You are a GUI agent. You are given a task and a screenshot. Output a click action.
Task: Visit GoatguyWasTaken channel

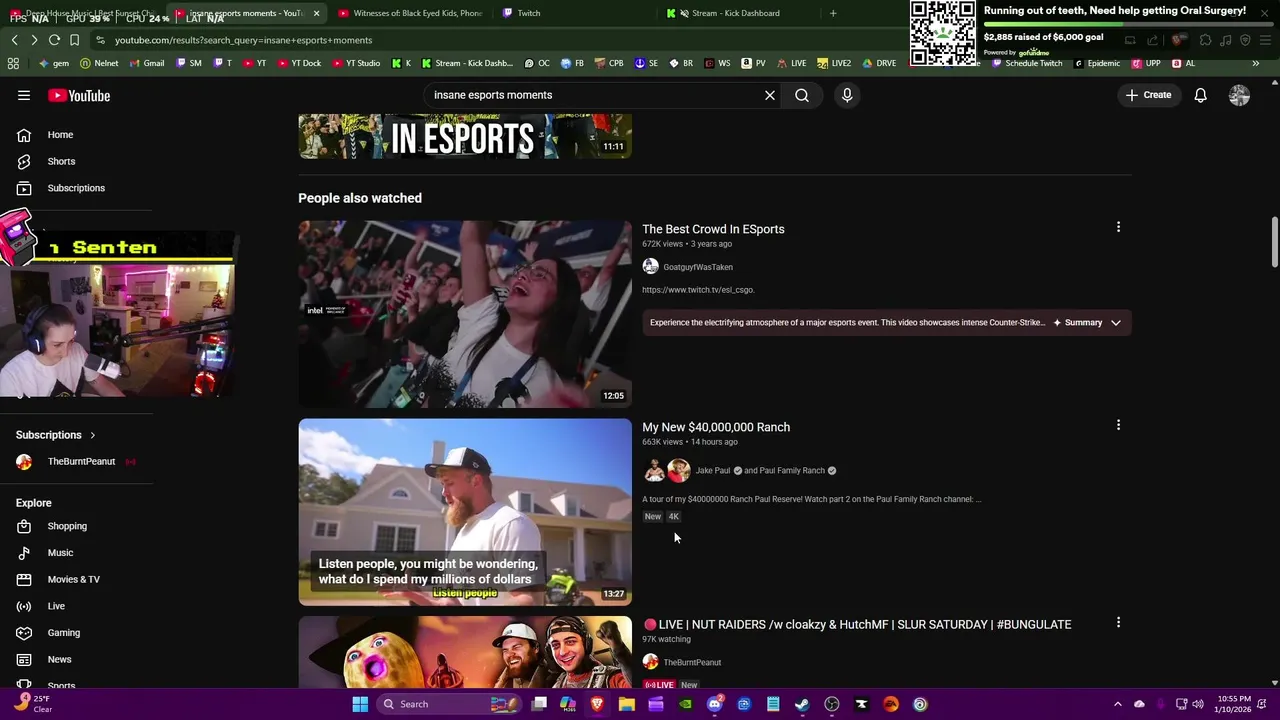pyautogui.click(x=697, y=267)
